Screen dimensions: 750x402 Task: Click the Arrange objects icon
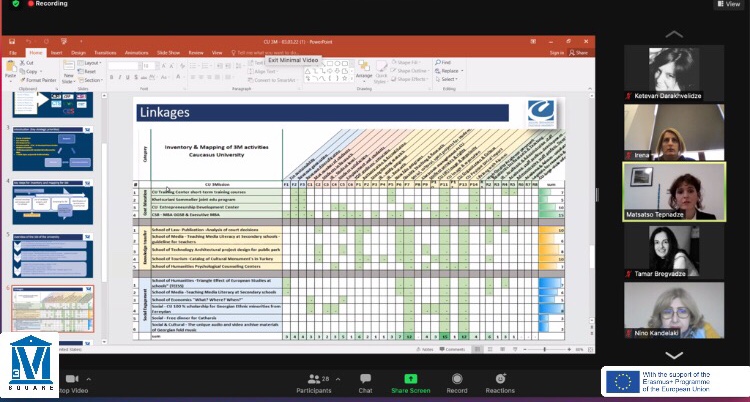364,70
